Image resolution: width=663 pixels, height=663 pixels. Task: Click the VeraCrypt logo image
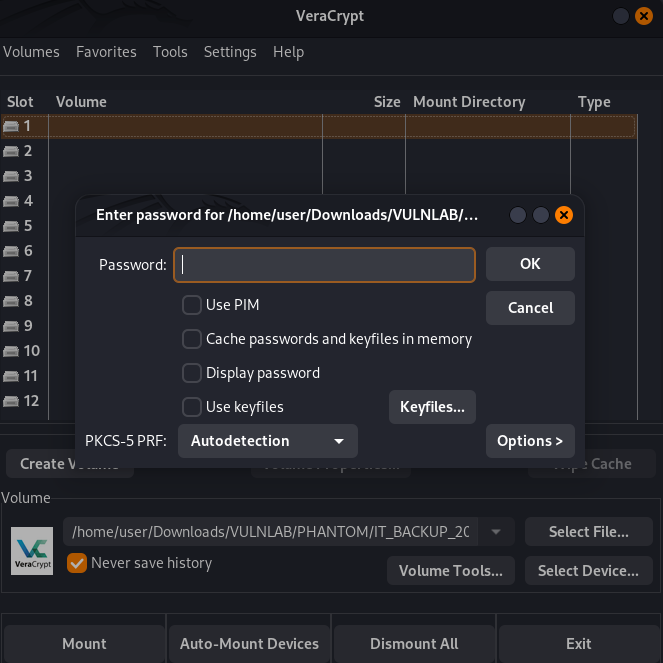[x=32, y=551]
